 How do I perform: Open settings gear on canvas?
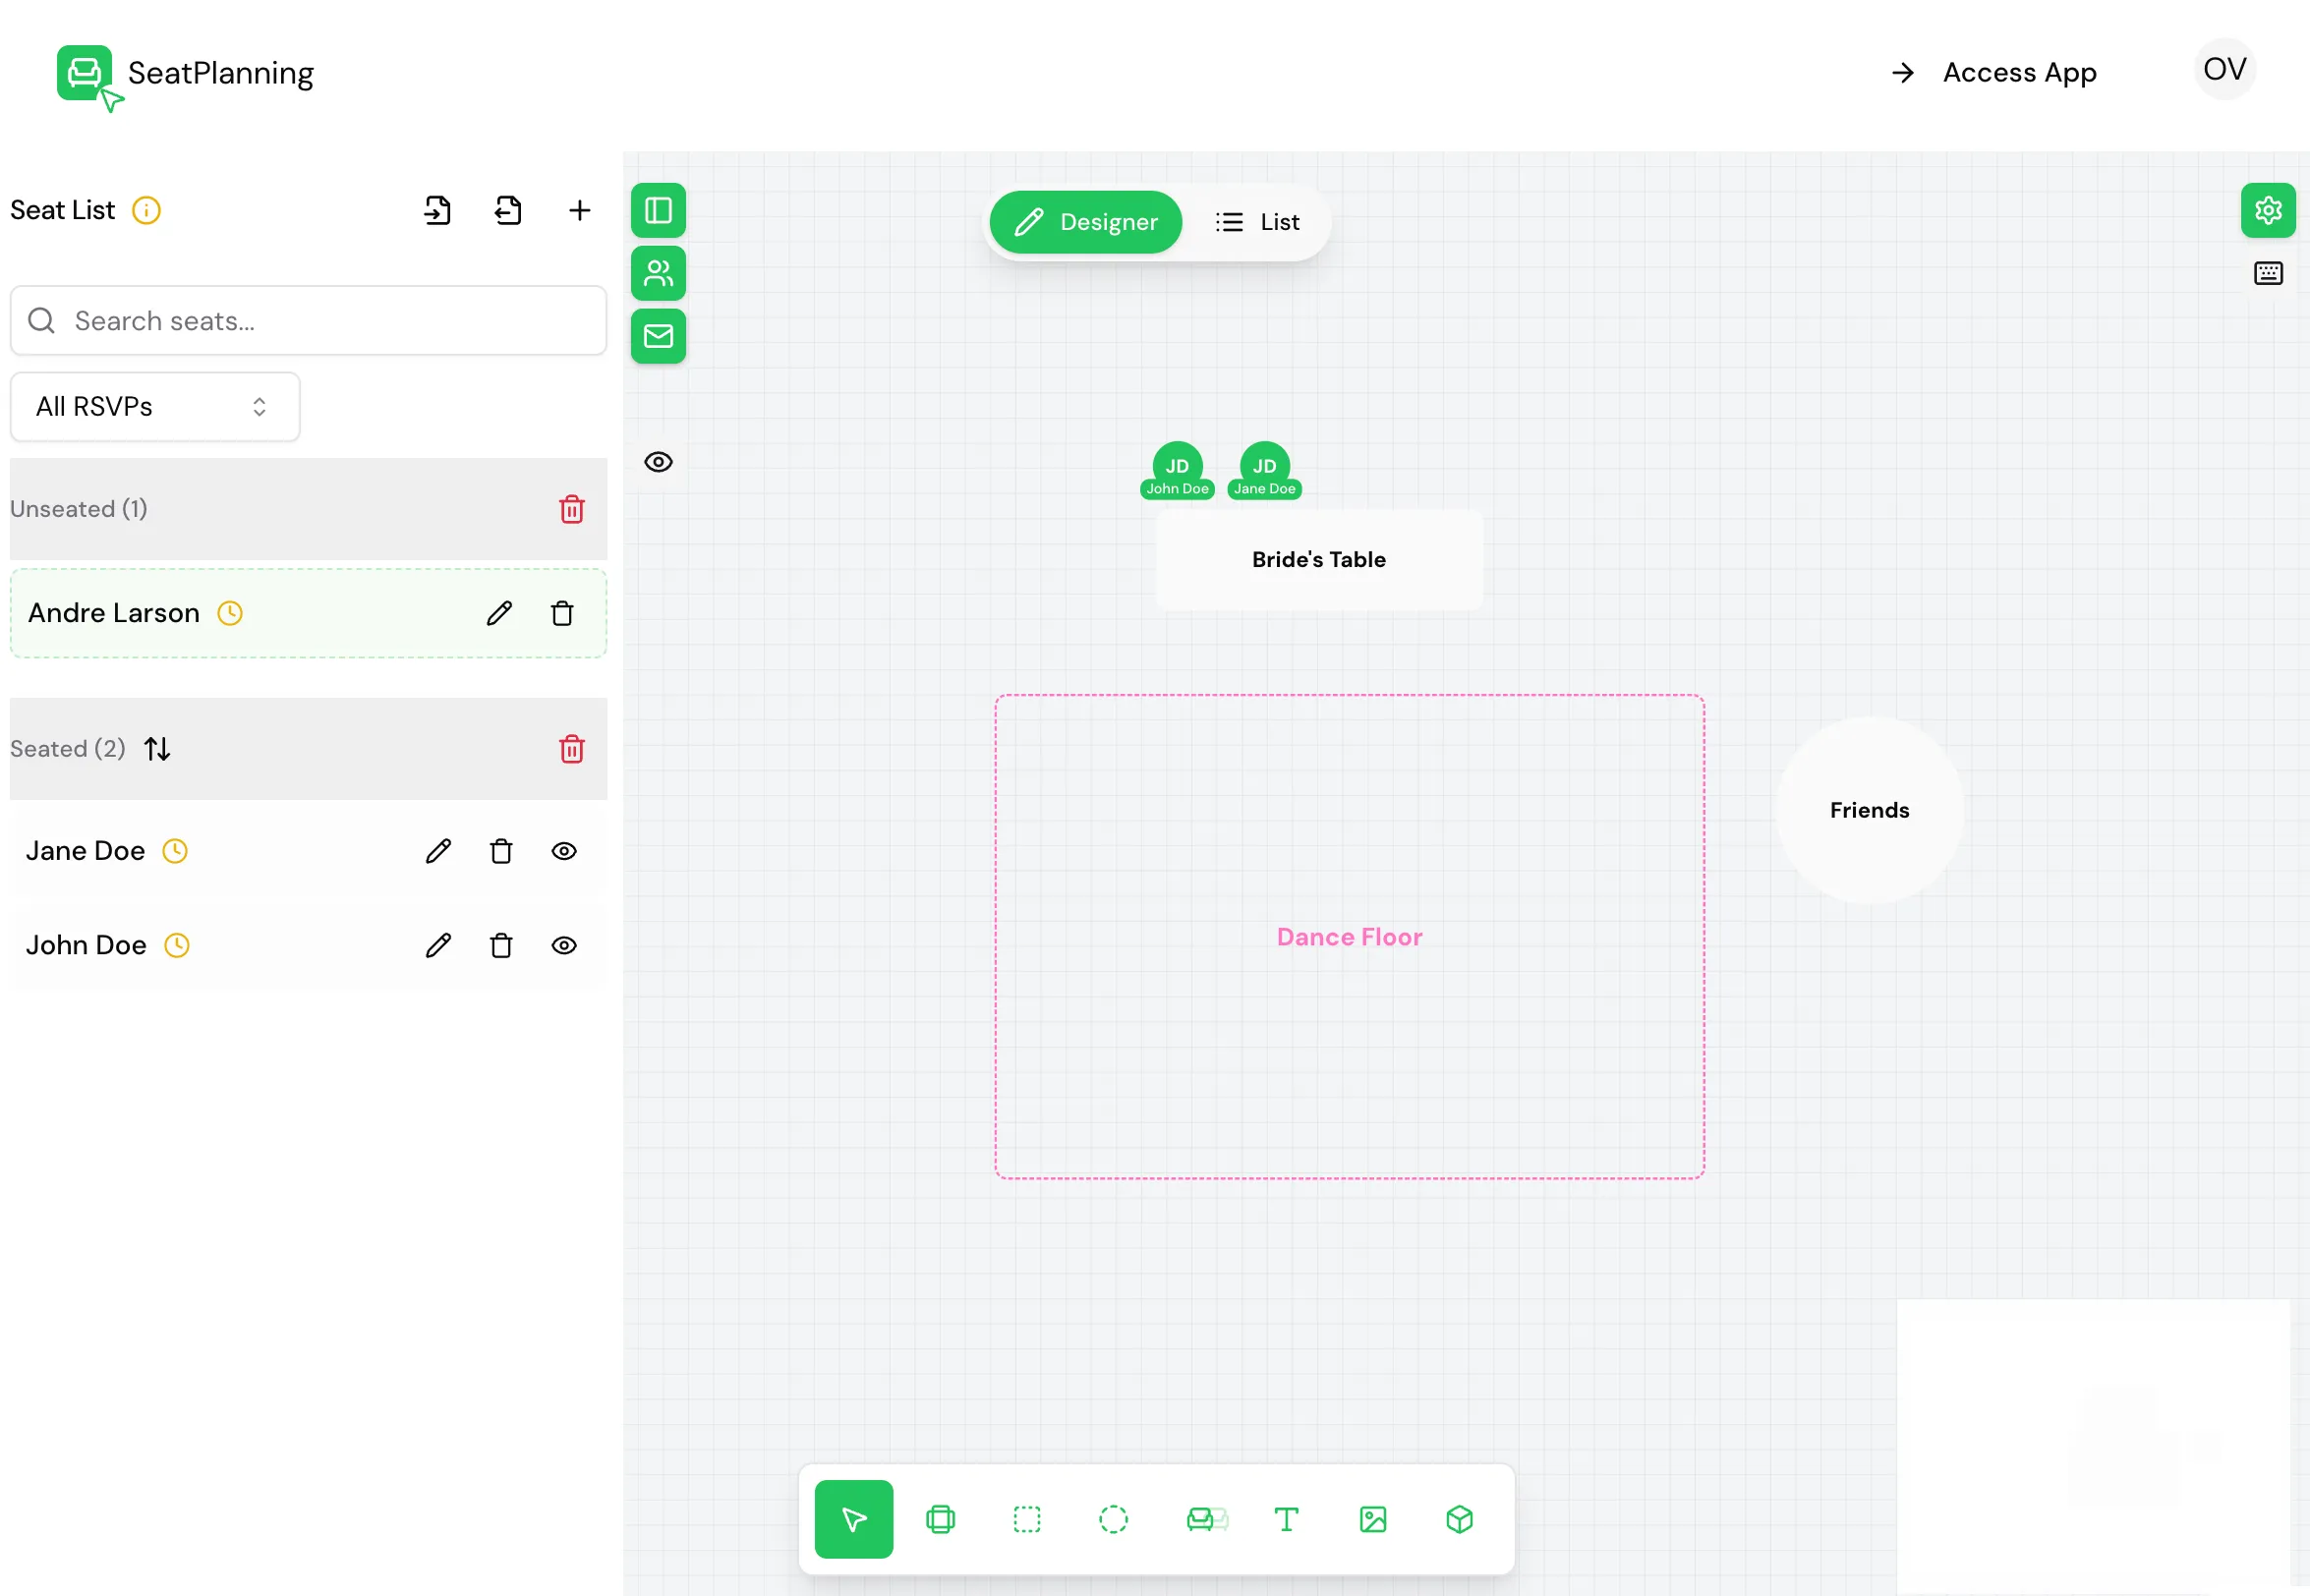(x=2267, y=210)
